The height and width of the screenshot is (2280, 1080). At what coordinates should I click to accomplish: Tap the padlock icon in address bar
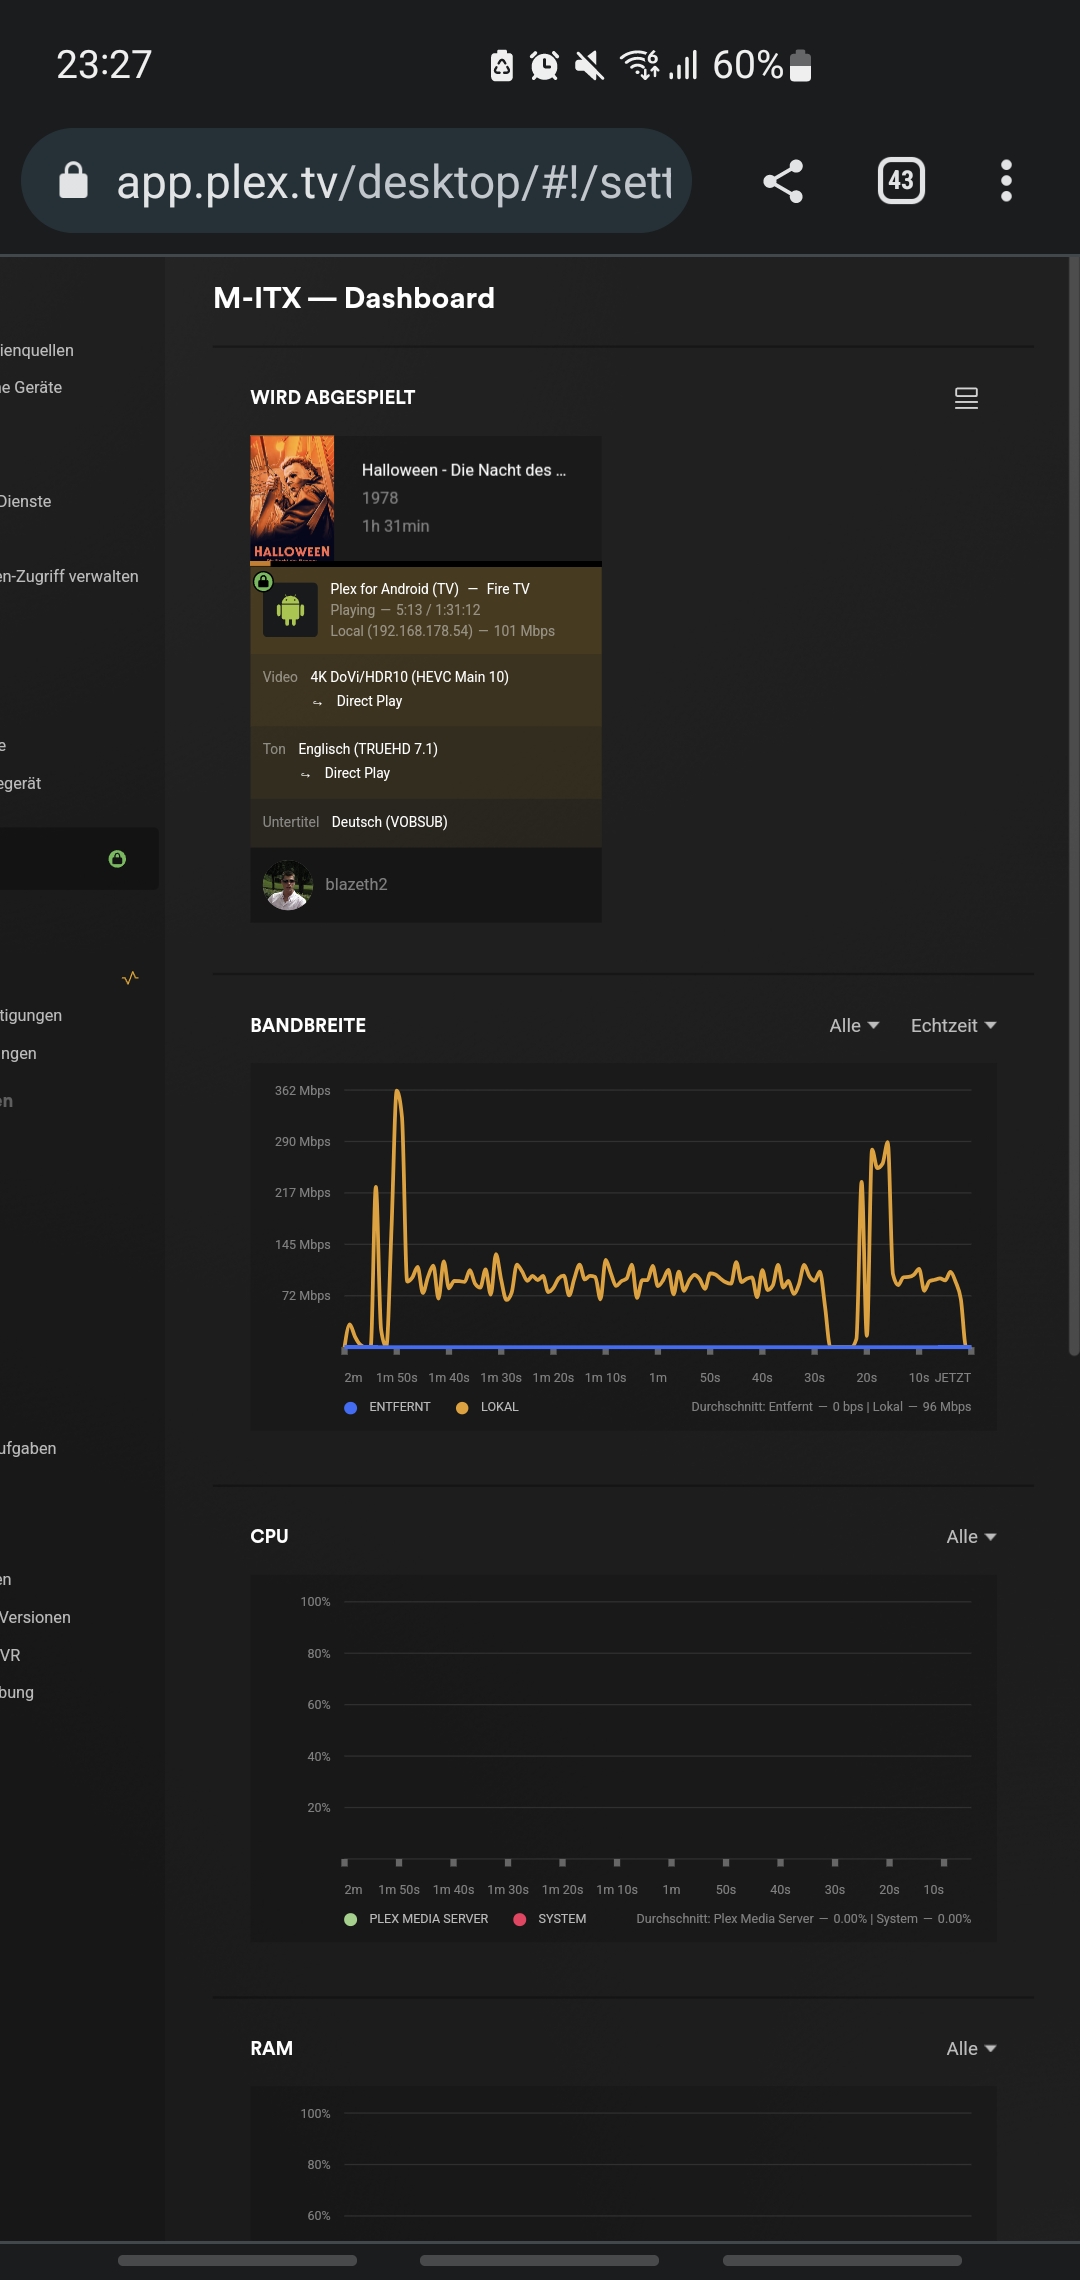(73, 181)
